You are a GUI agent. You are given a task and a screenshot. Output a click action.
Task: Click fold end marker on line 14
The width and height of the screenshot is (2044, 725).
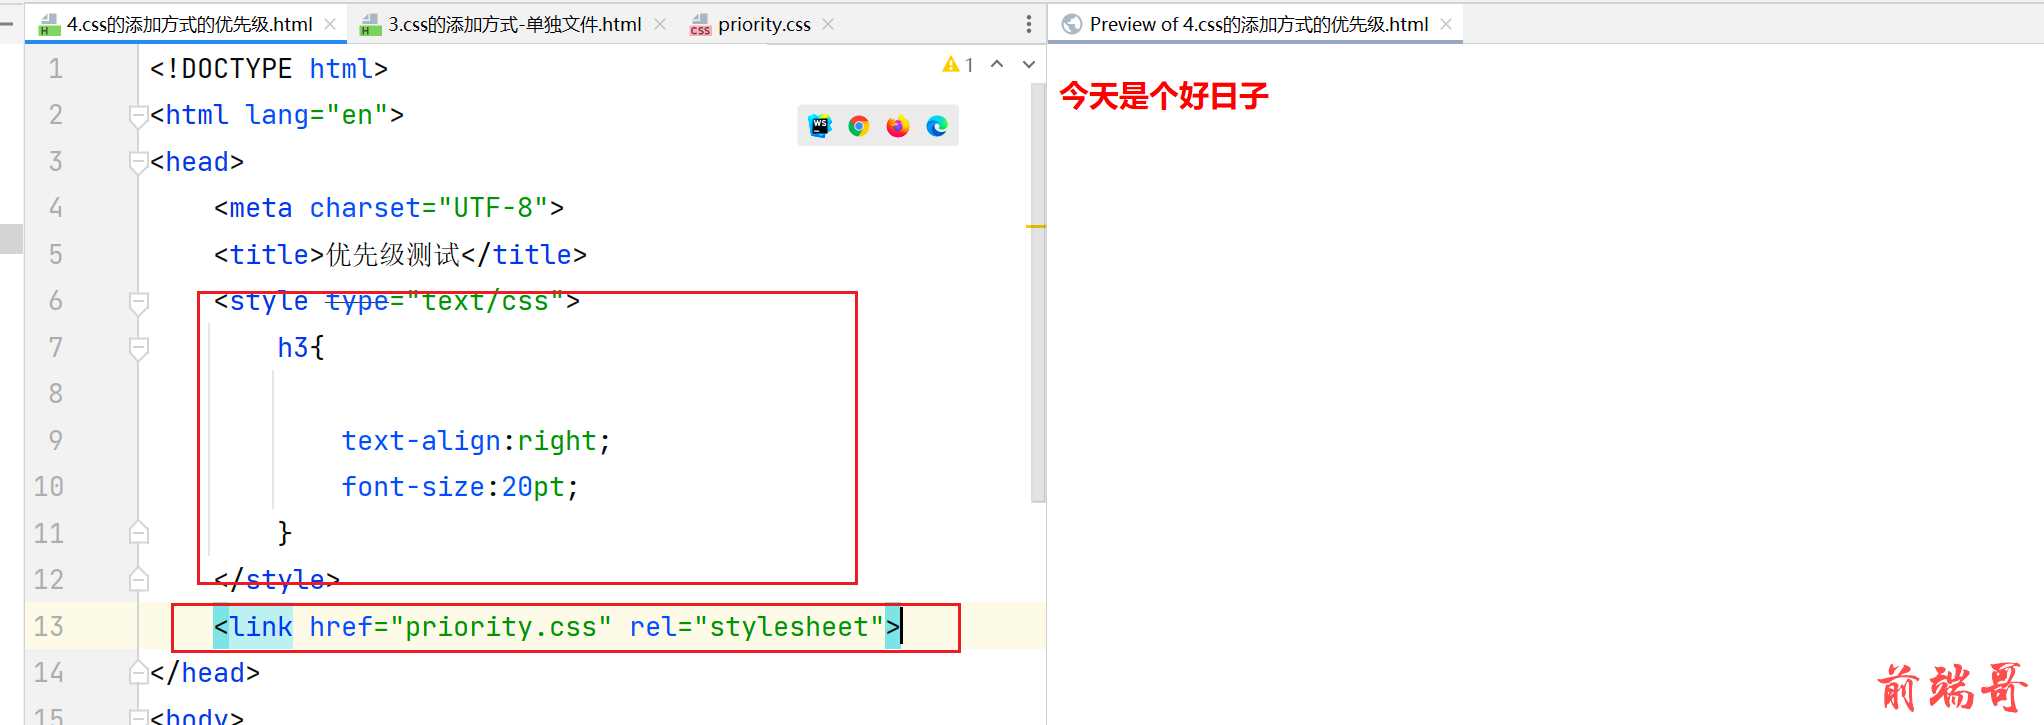click(x=139, y=673)
